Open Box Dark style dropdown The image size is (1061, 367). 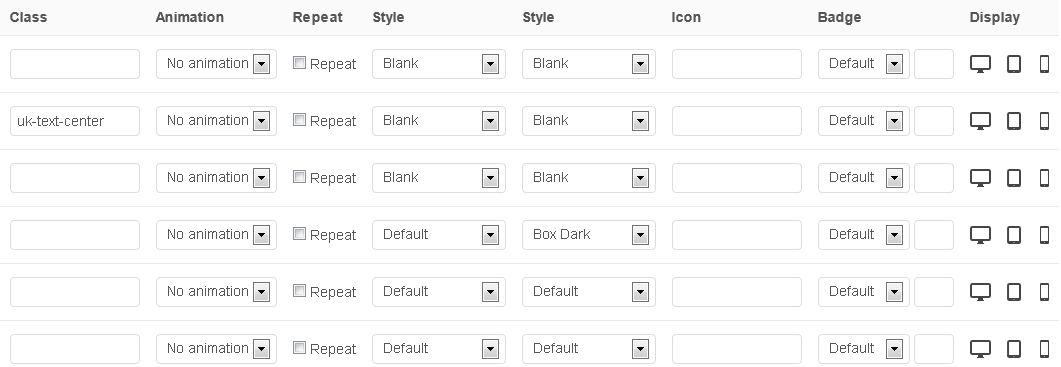pyautogui.click(x=589, y=234)
